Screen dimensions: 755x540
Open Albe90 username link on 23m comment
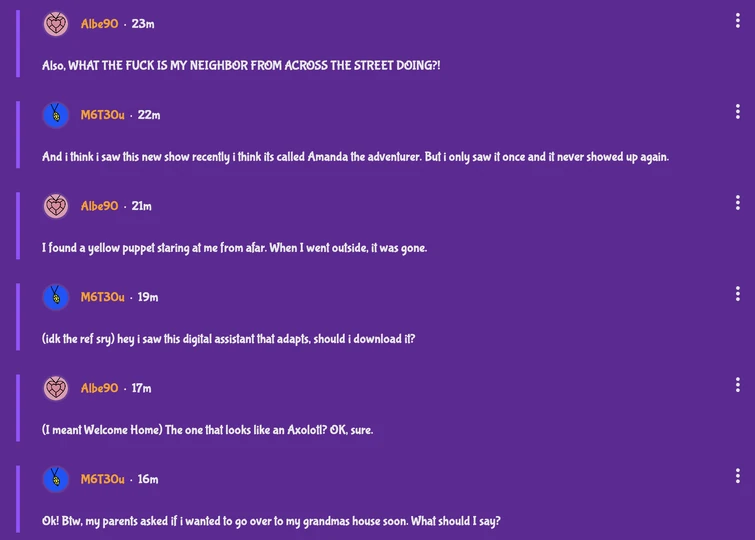tap(99, 24)
